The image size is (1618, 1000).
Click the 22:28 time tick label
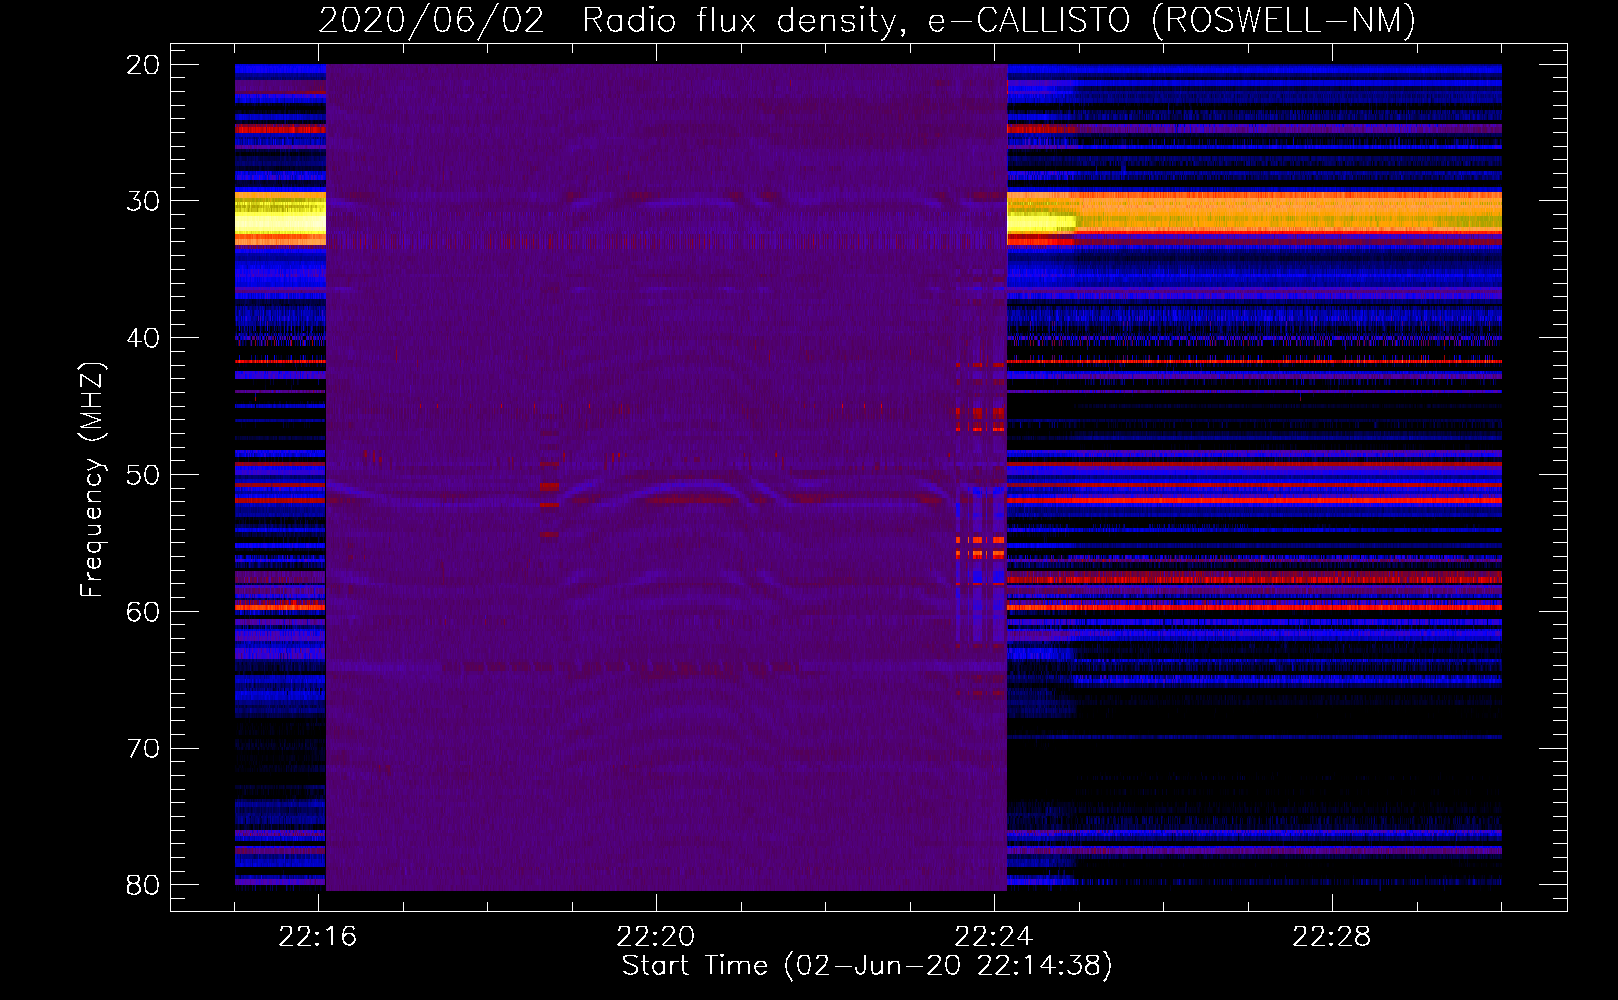pos(1331,937)
